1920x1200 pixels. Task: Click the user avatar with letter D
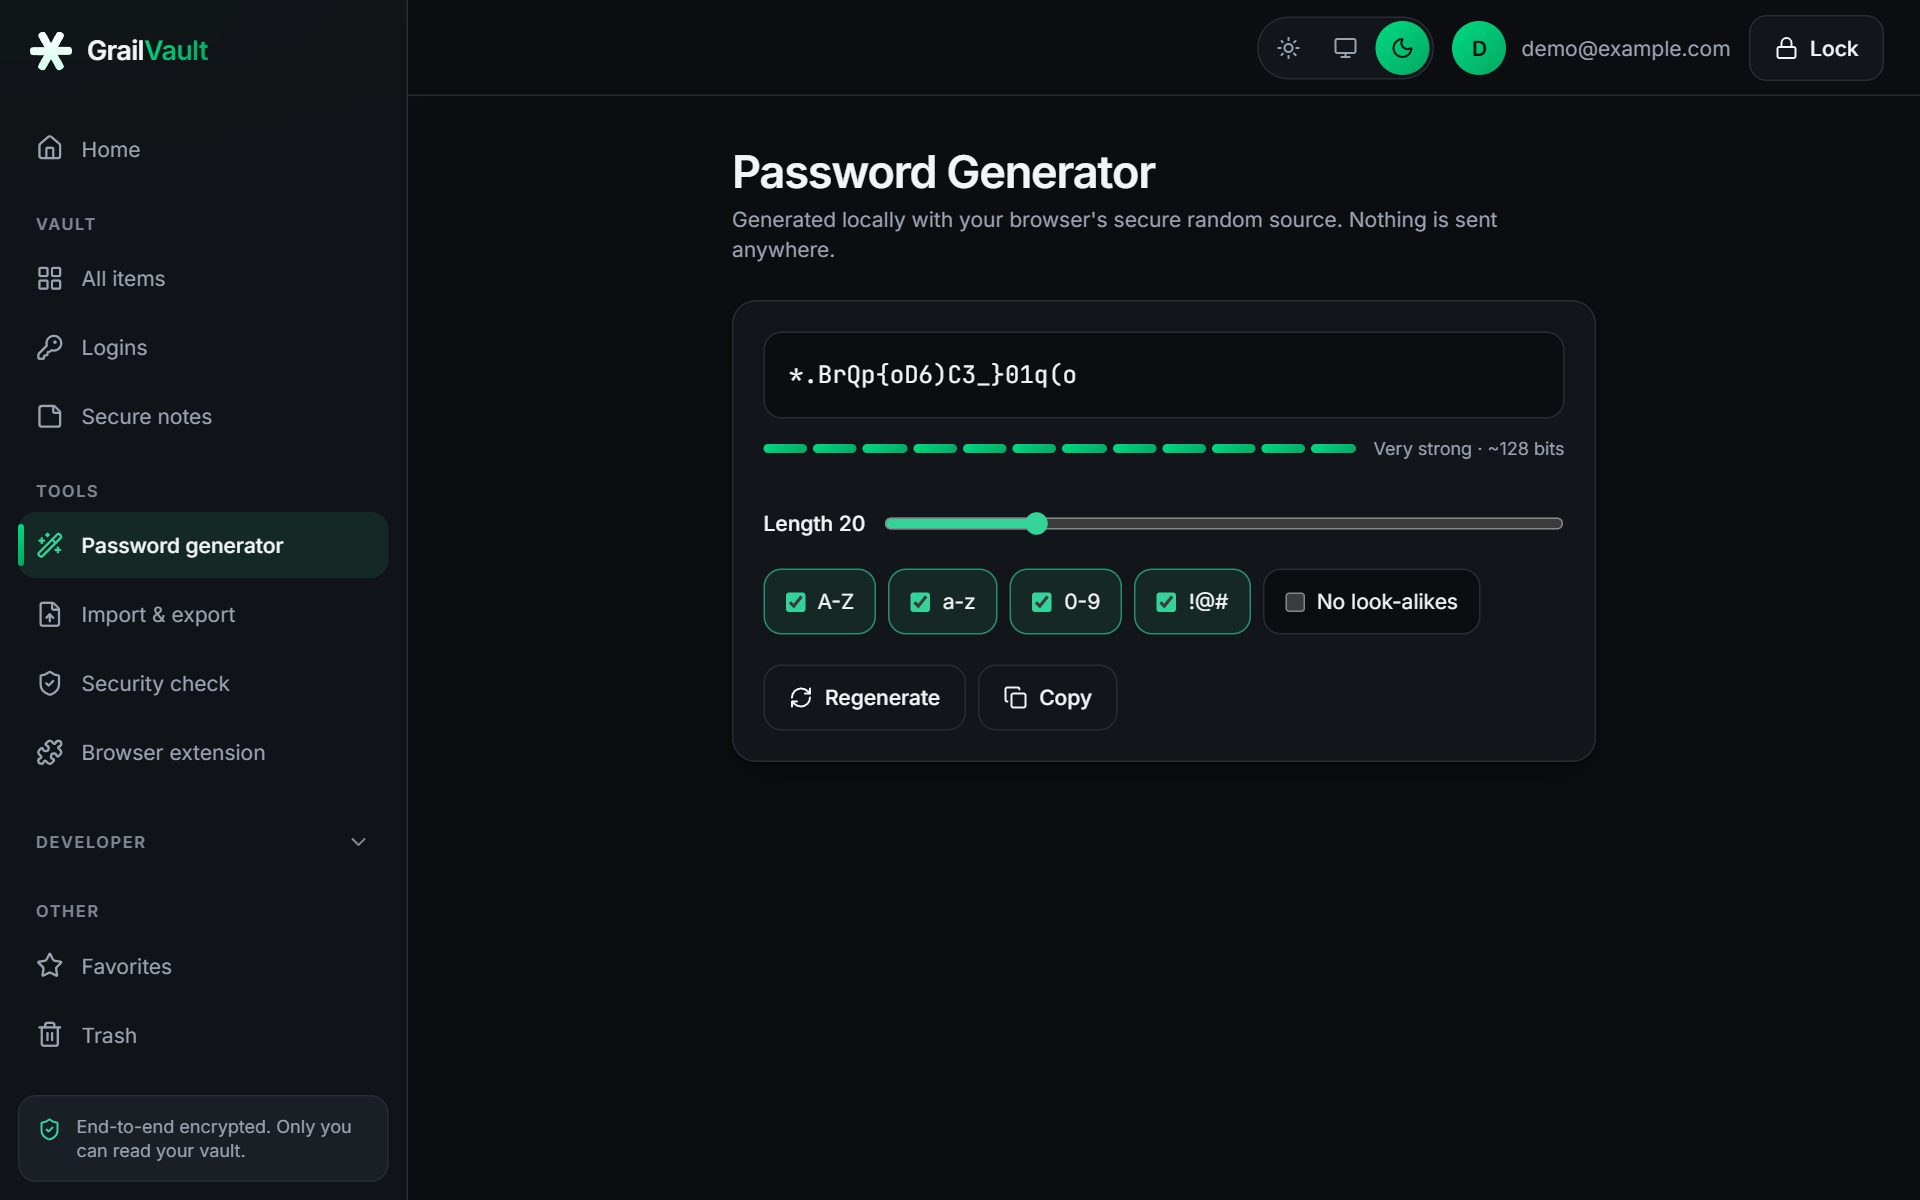pos(1478,48)
